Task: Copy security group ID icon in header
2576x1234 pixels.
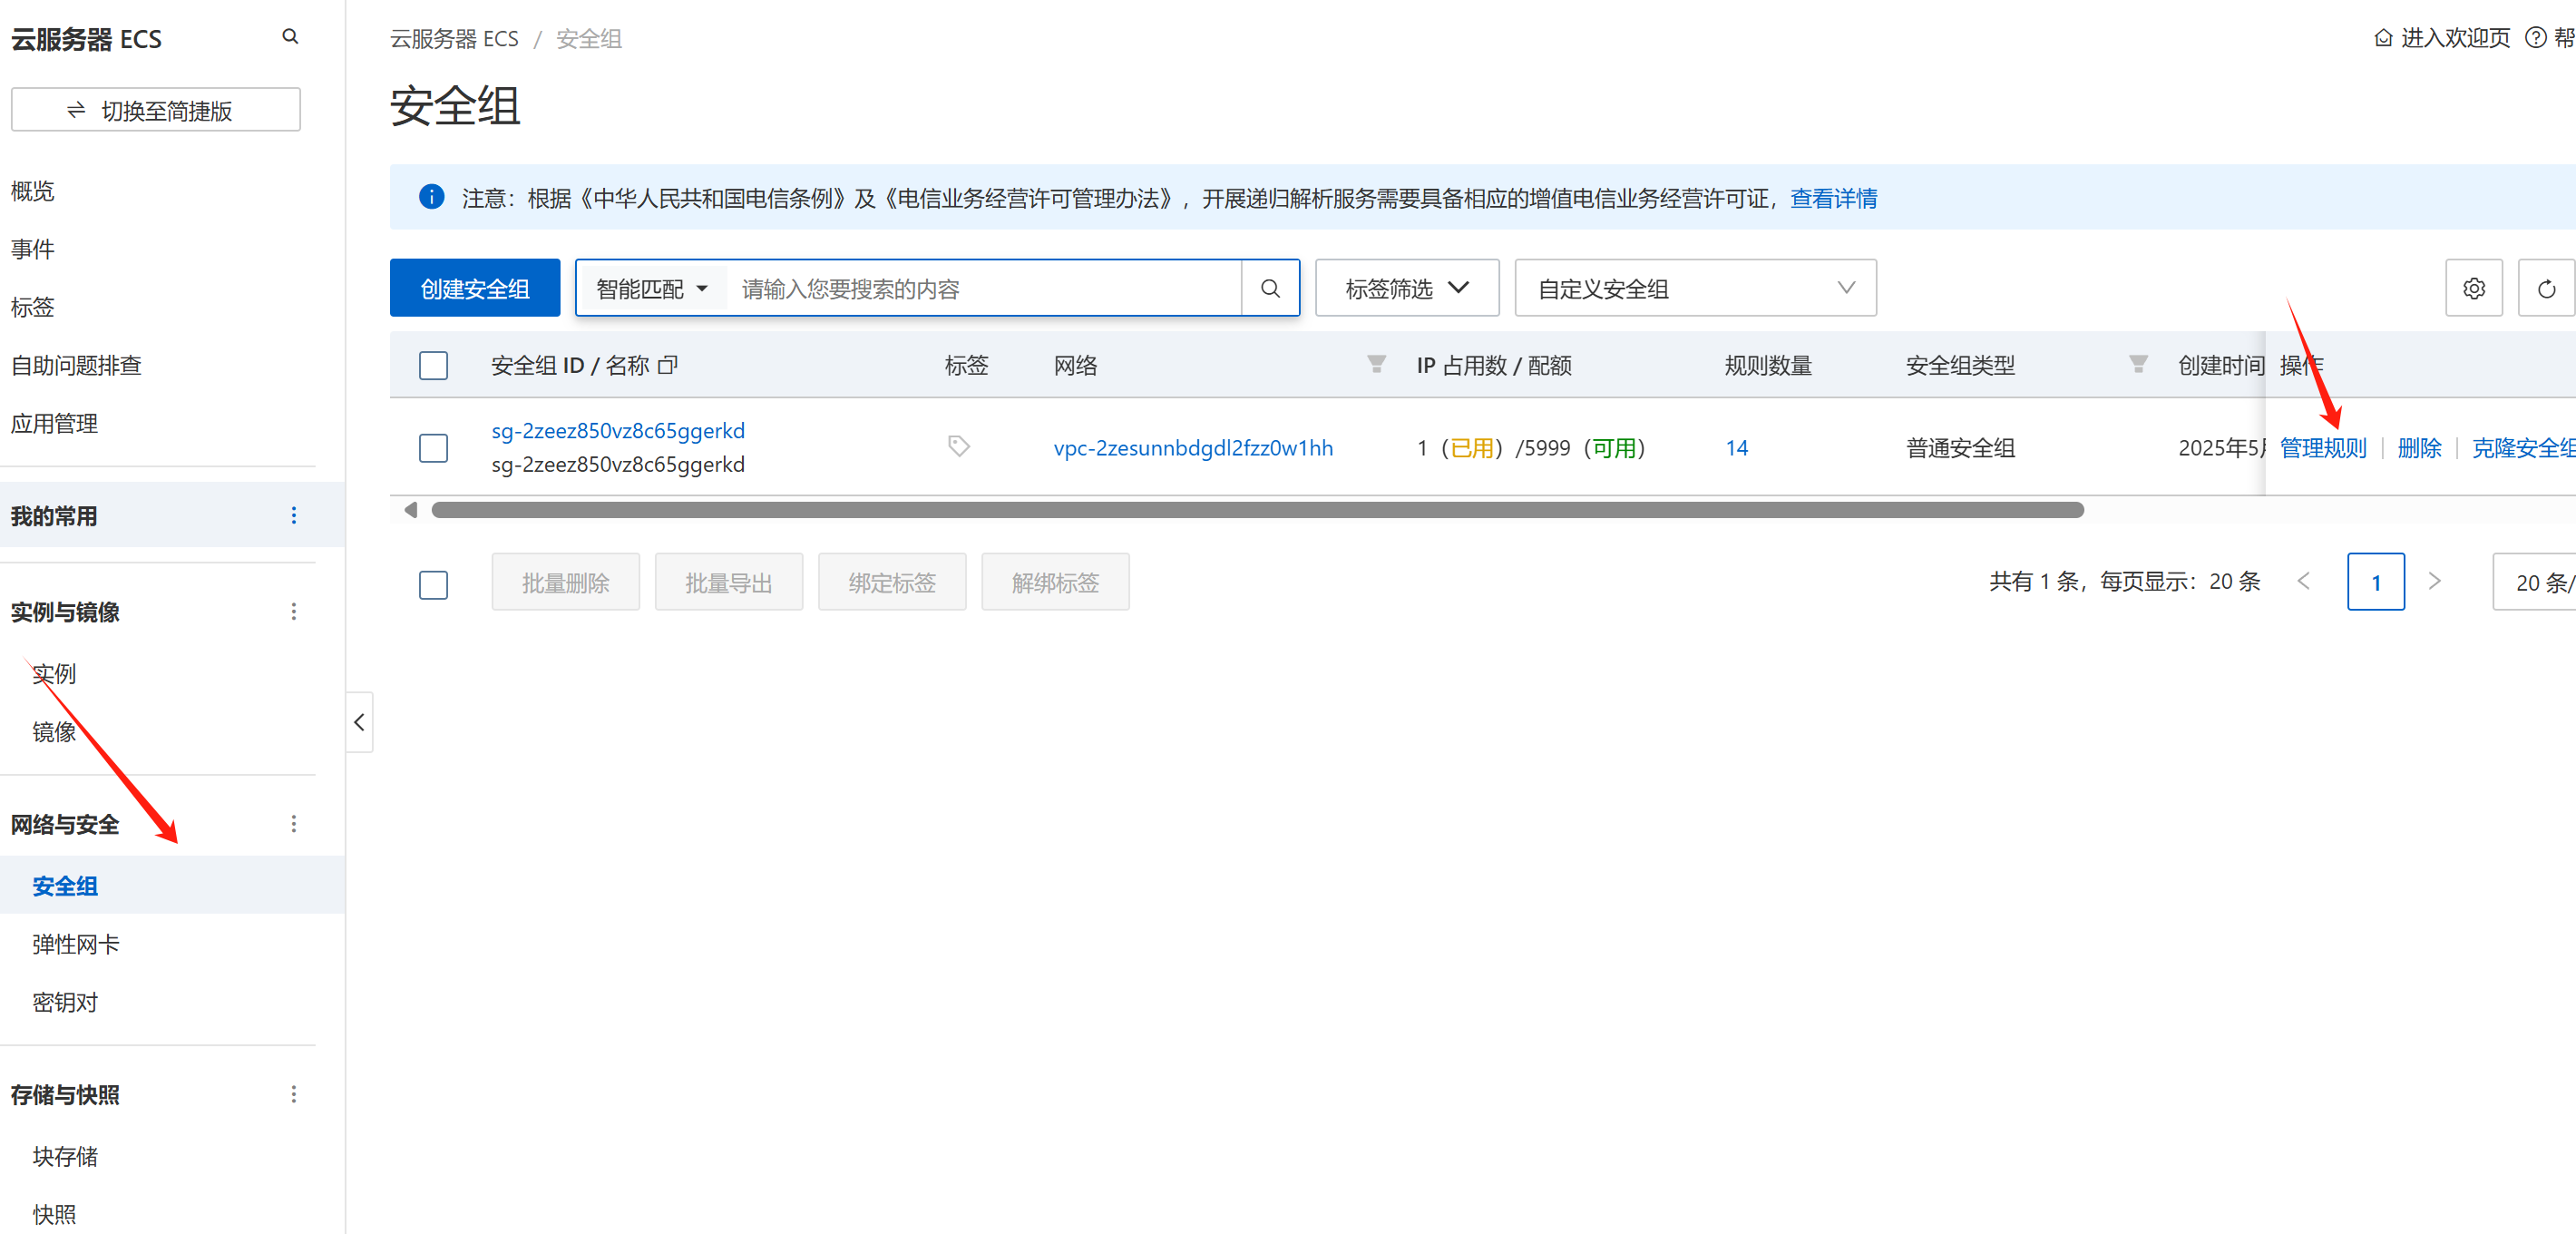Action: click(668, 365)
